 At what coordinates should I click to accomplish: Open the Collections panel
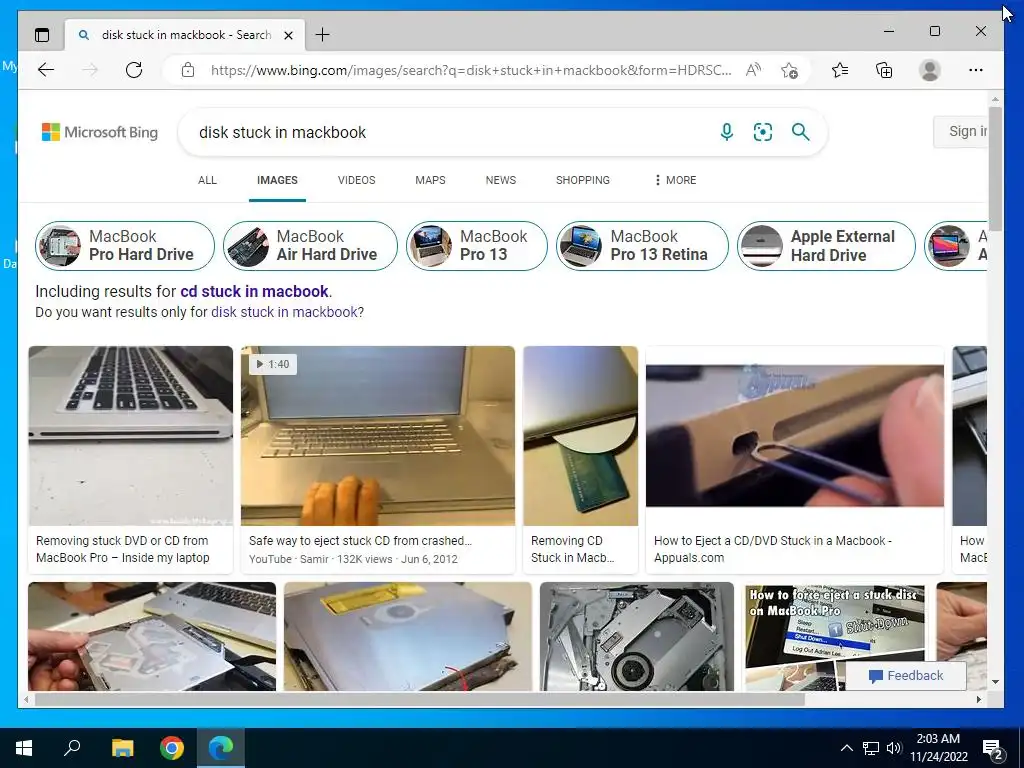[884, 70]
